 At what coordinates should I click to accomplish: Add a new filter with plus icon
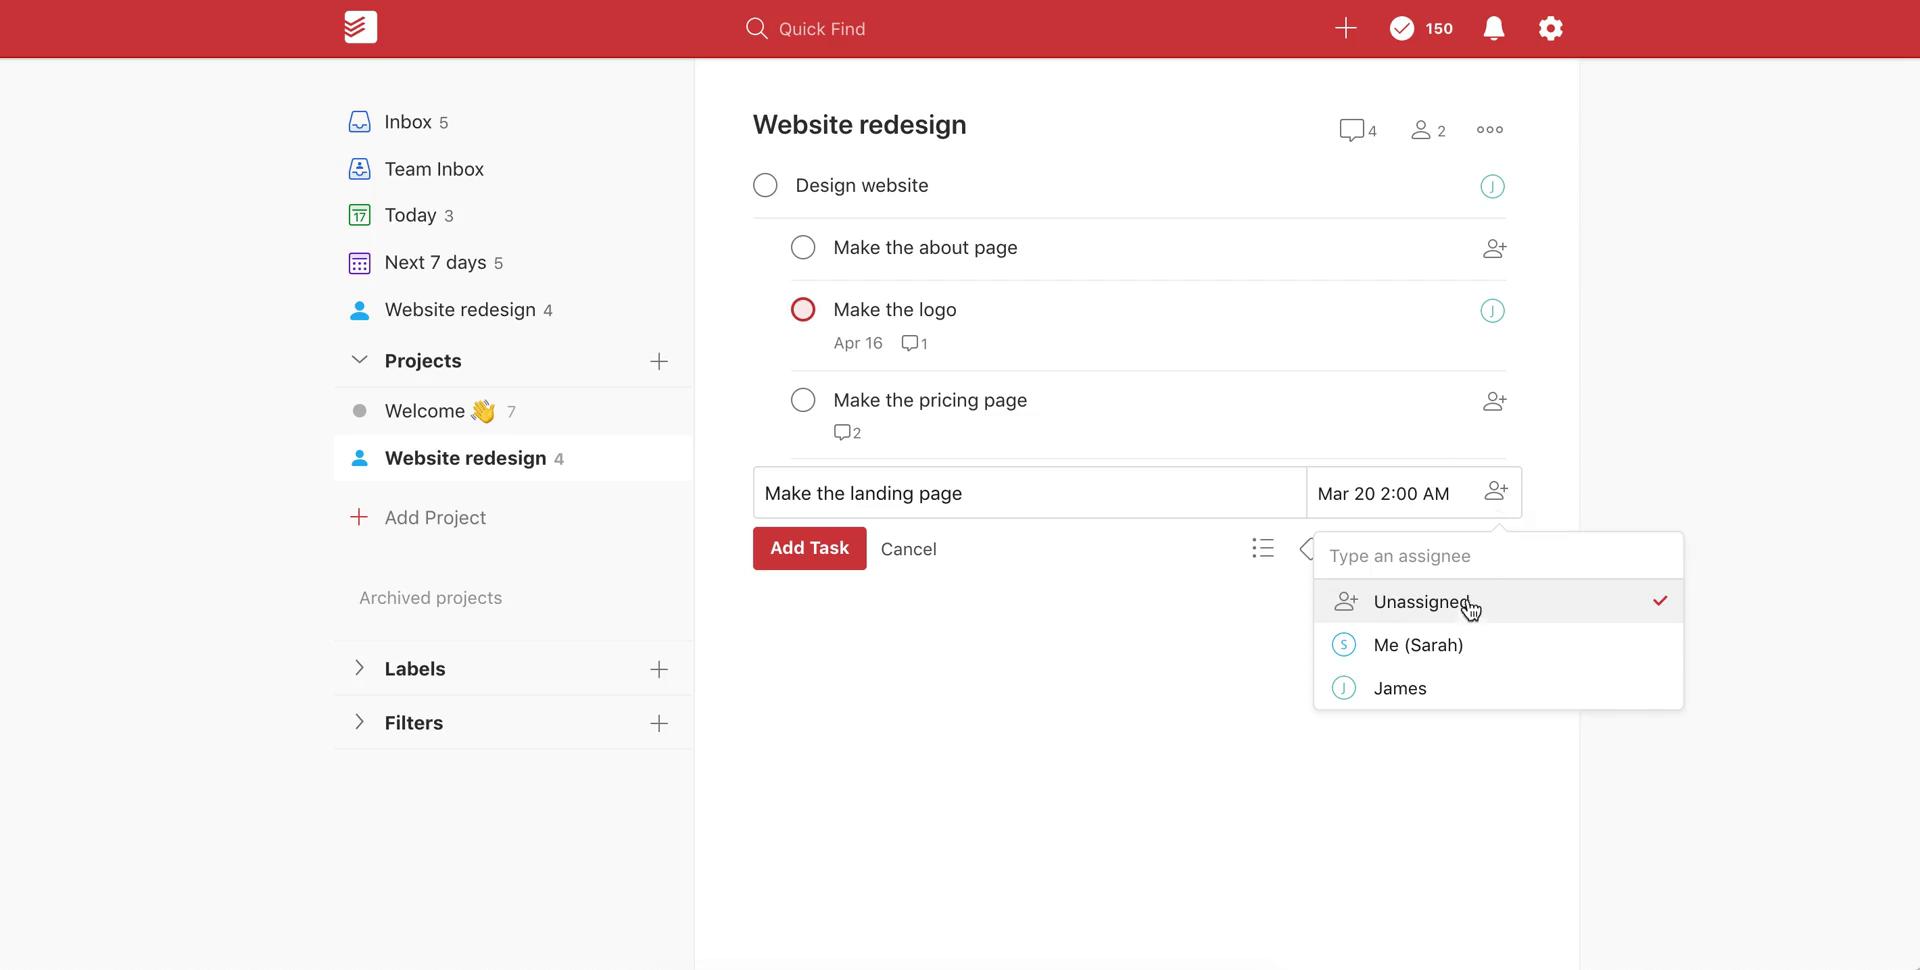pos(658,723)
